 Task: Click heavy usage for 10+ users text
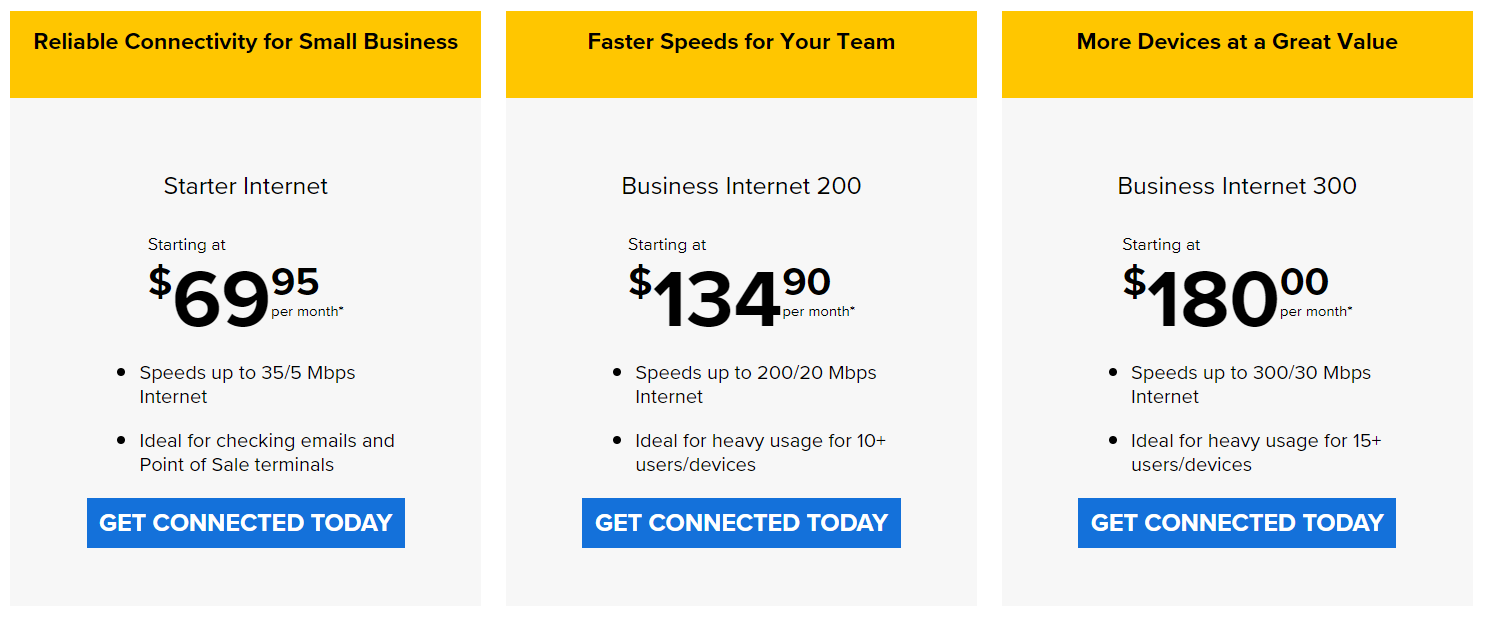[x=760, y=453]
